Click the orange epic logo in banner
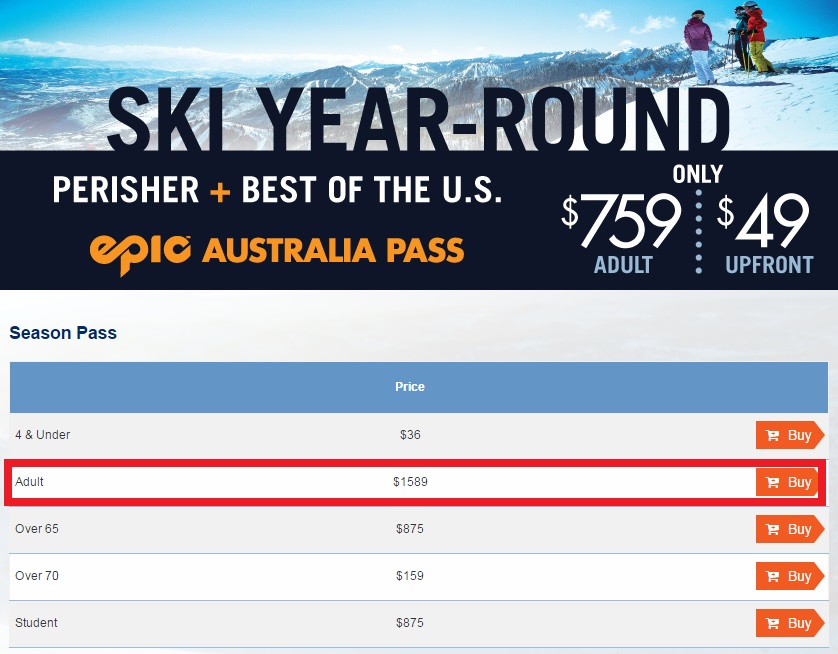The width and height of the screenshot is (838, 654). click(141, 254)
